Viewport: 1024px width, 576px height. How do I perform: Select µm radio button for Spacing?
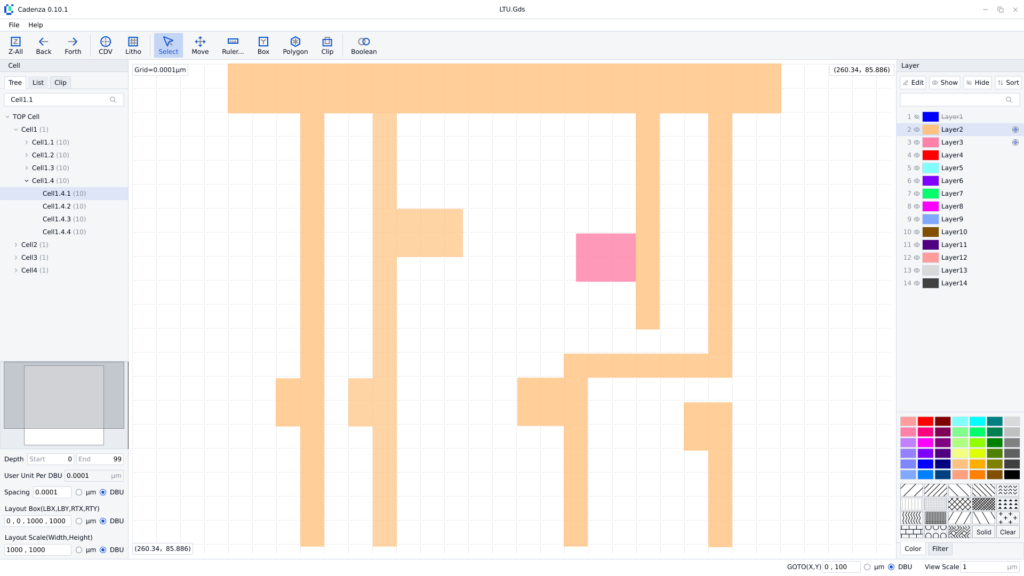pyautogui.click(x=79, y=492)
